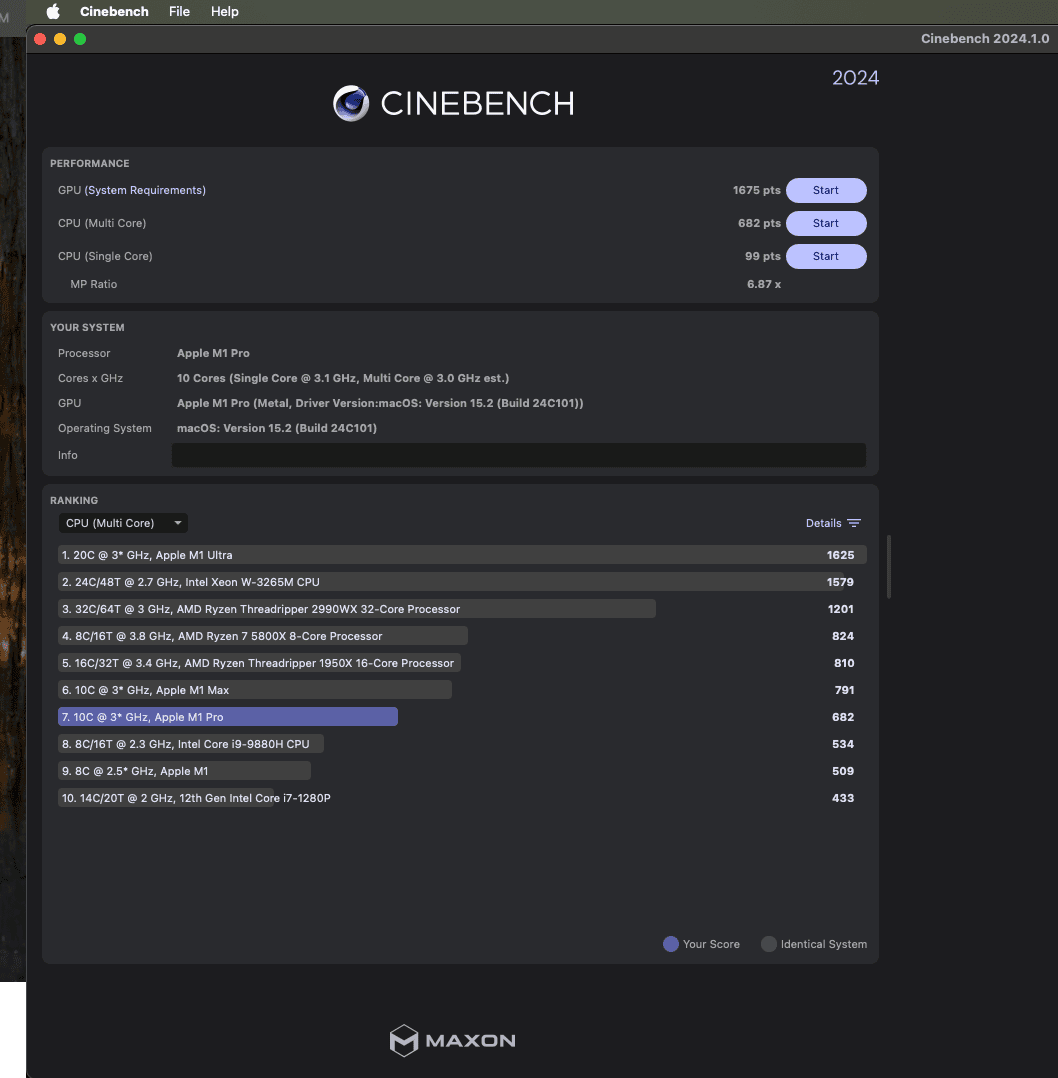Viewport: 1058px width, 1078px height.
Task: Click the Apple M1 Pro processor value
Action: [213, 353]
